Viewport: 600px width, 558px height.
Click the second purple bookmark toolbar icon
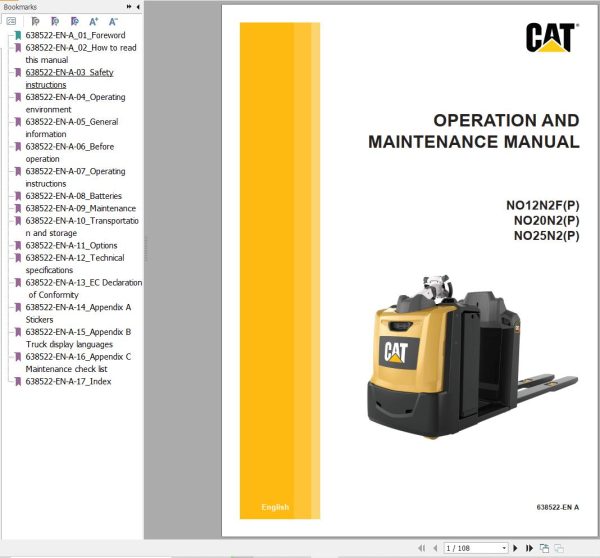click(75, 21)
